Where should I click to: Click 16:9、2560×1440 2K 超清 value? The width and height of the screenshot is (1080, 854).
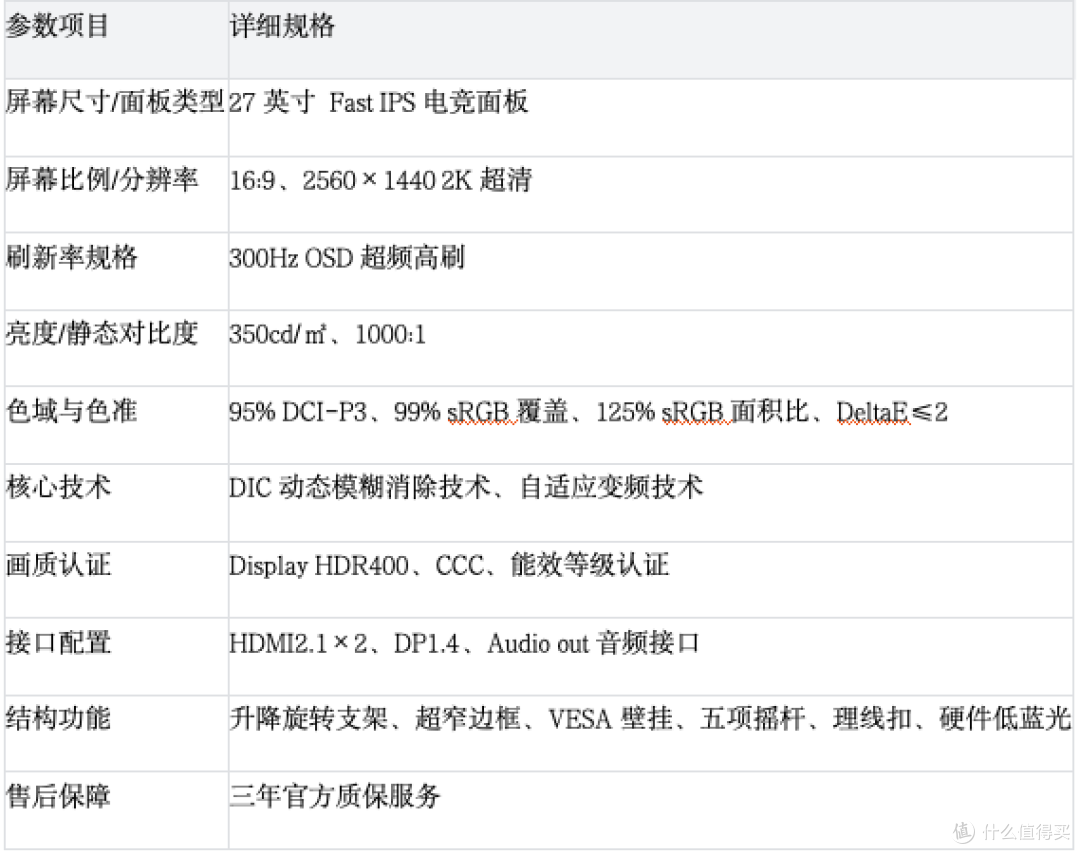[380, 180]
